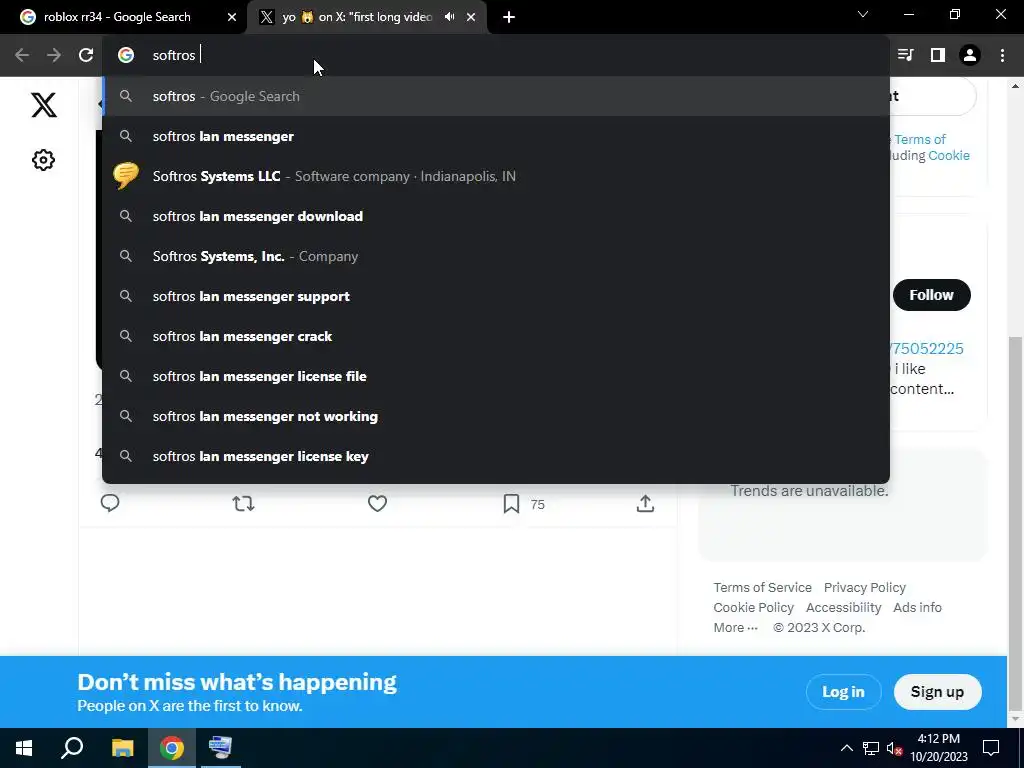Open File Explorer from the taskbar
The width and height of the screenshot is (1024, 768).
(122, 748)
